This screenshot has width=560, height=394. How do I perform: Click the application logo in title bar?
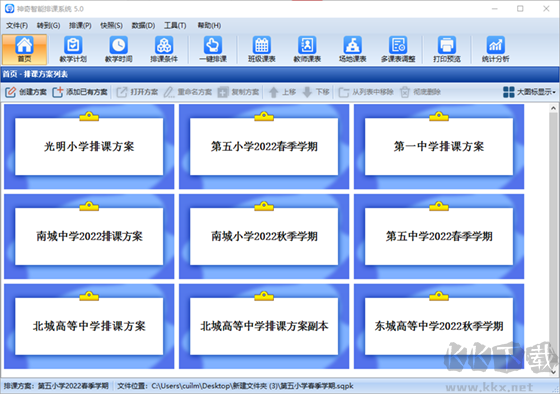pos(9,9)
